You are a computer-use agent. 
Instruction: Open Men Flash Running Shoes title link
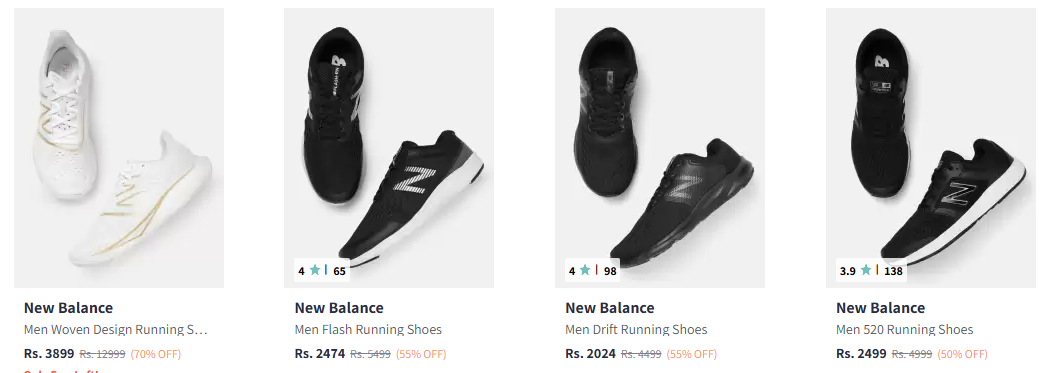368,330
